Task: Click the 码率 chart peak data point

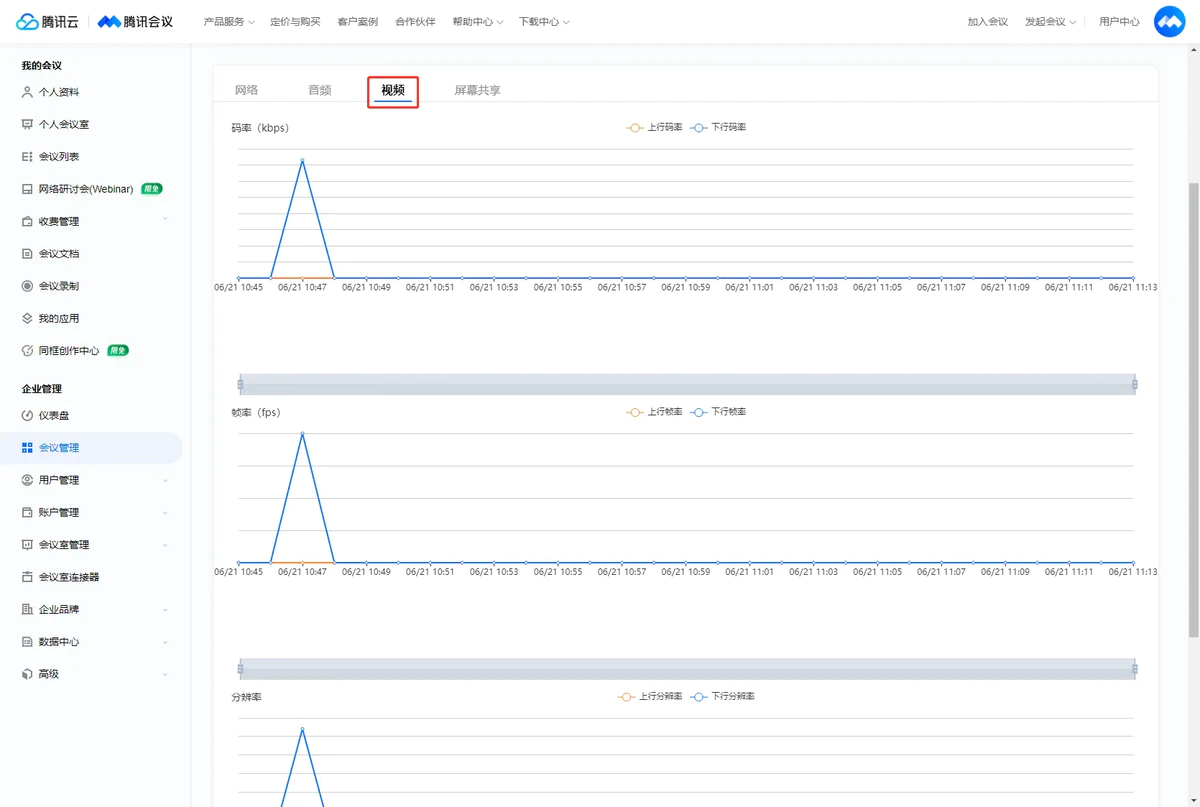Action: click(302, 160)
